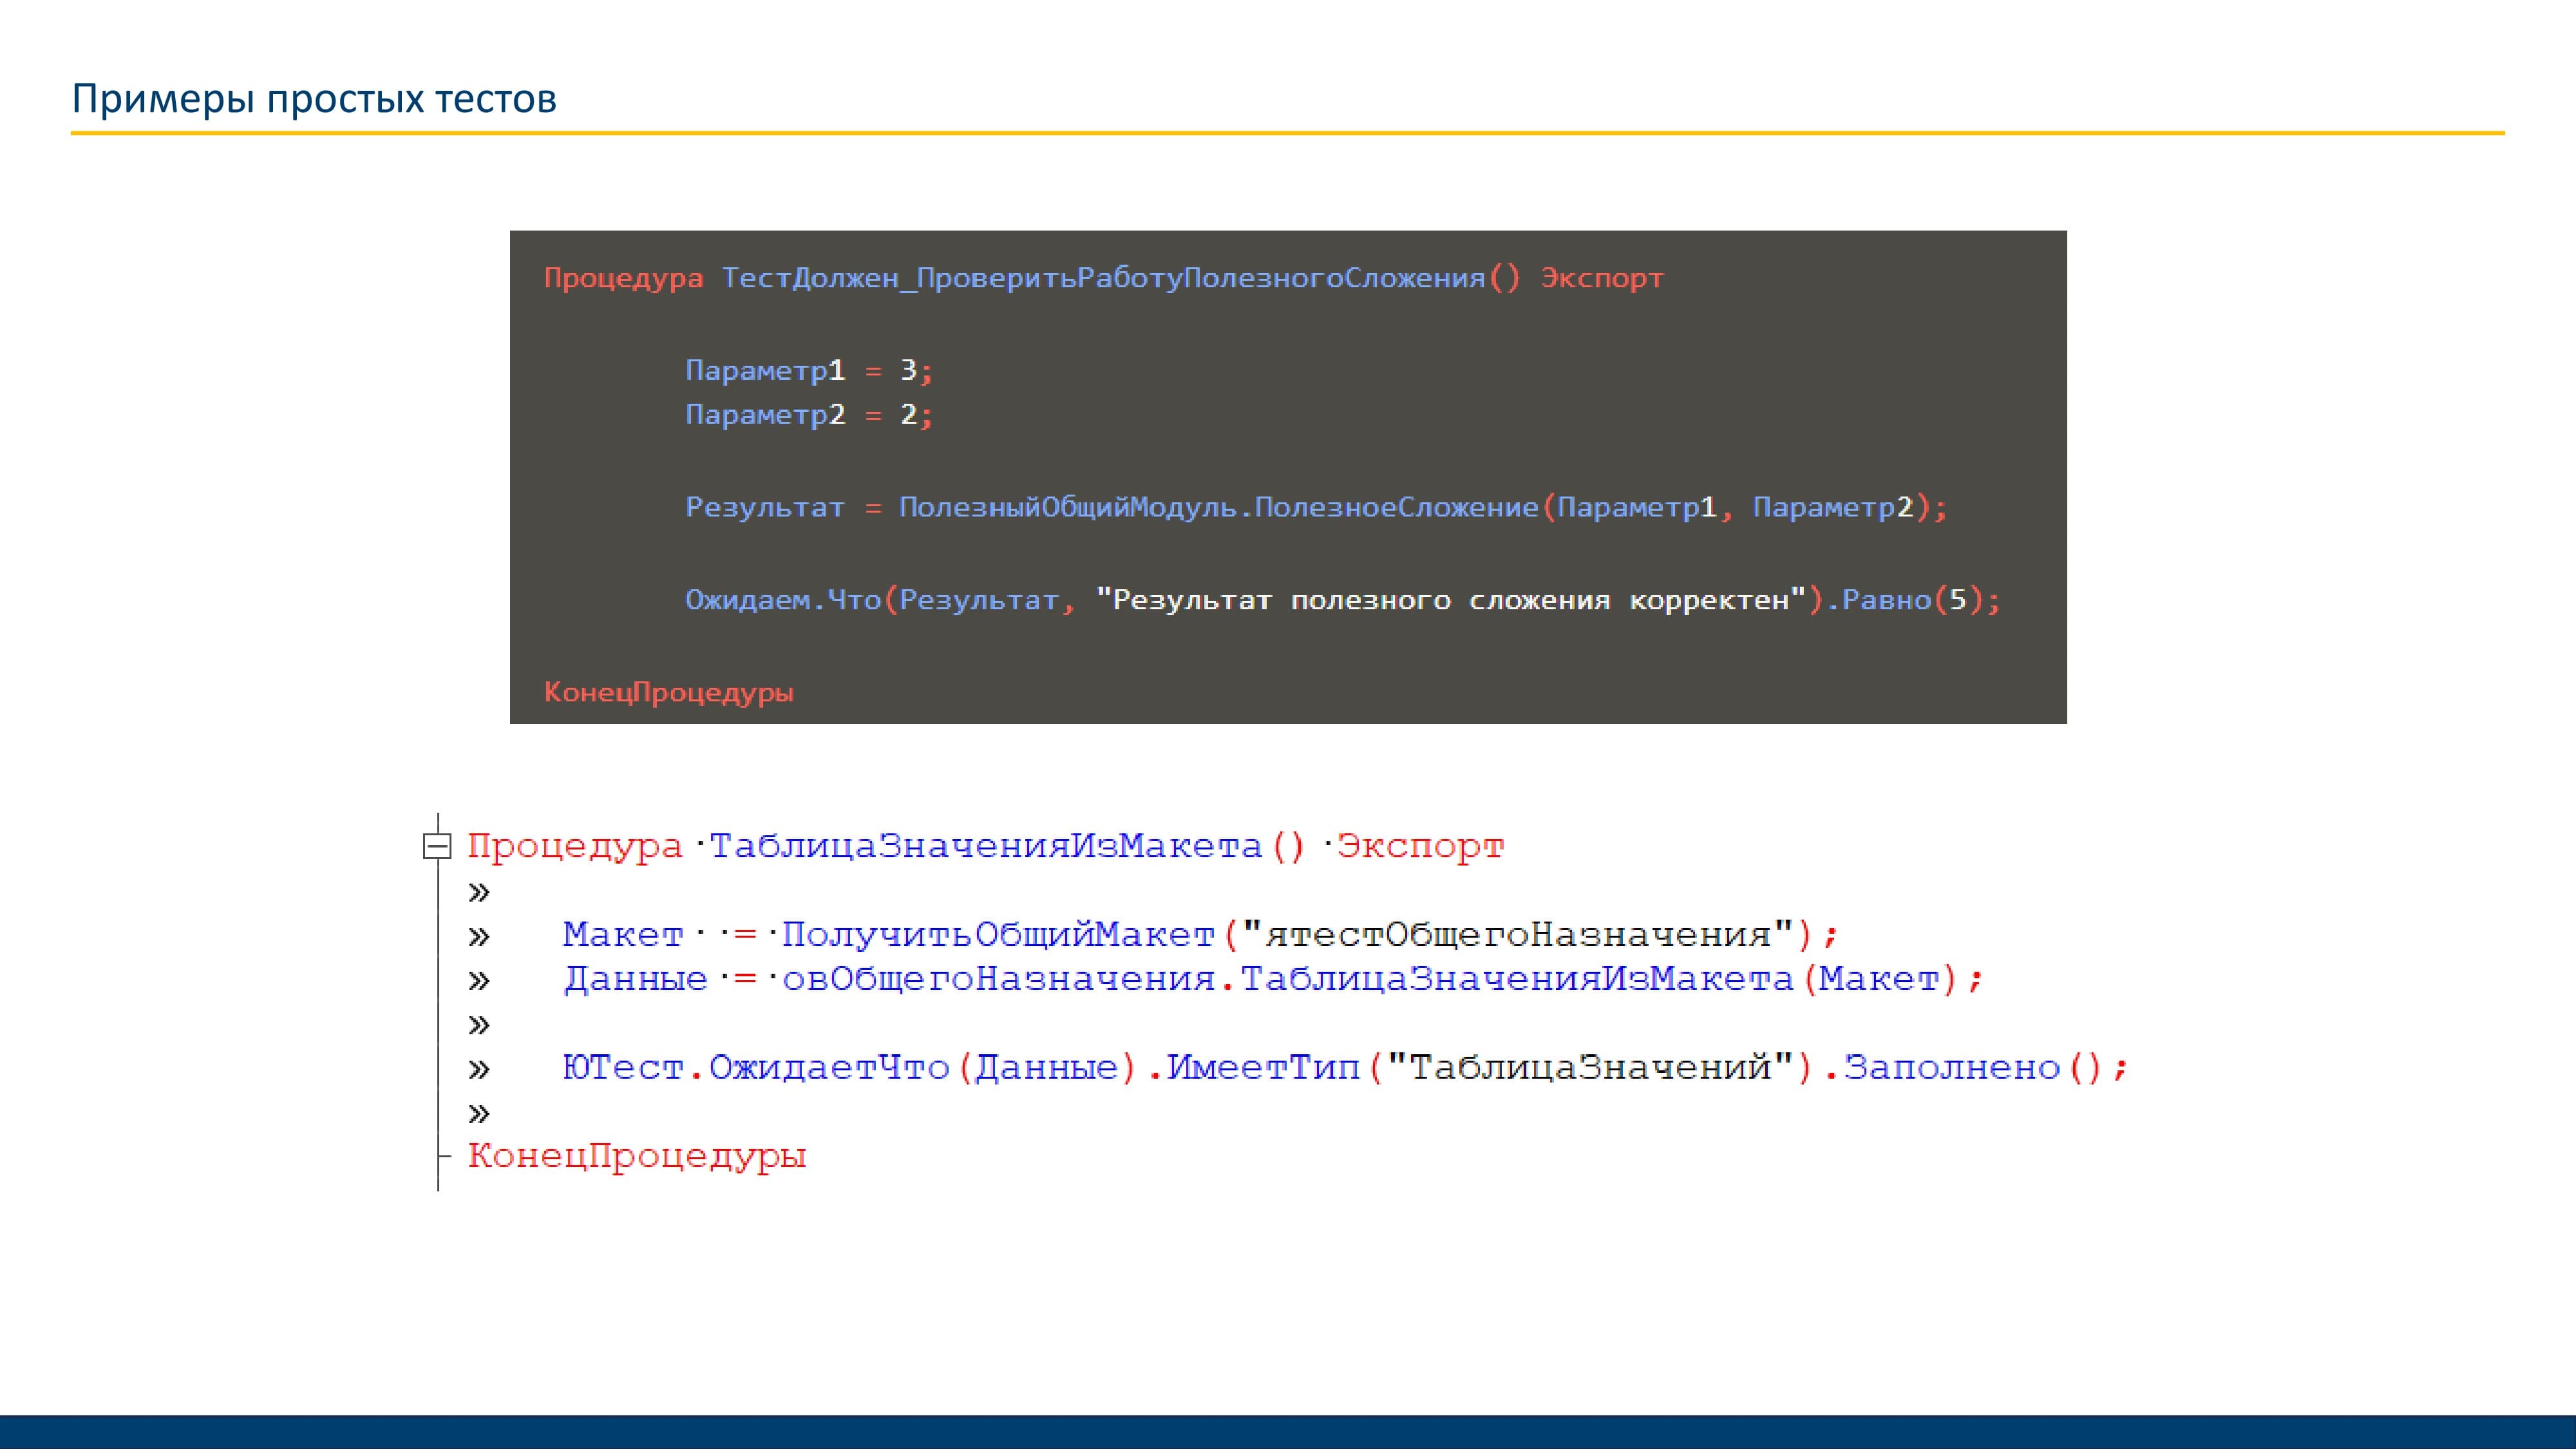This screenshot has height=1449, width=2576.
Task: Click the Параметр2 = 2 assignment line
Action: point(808,415)
